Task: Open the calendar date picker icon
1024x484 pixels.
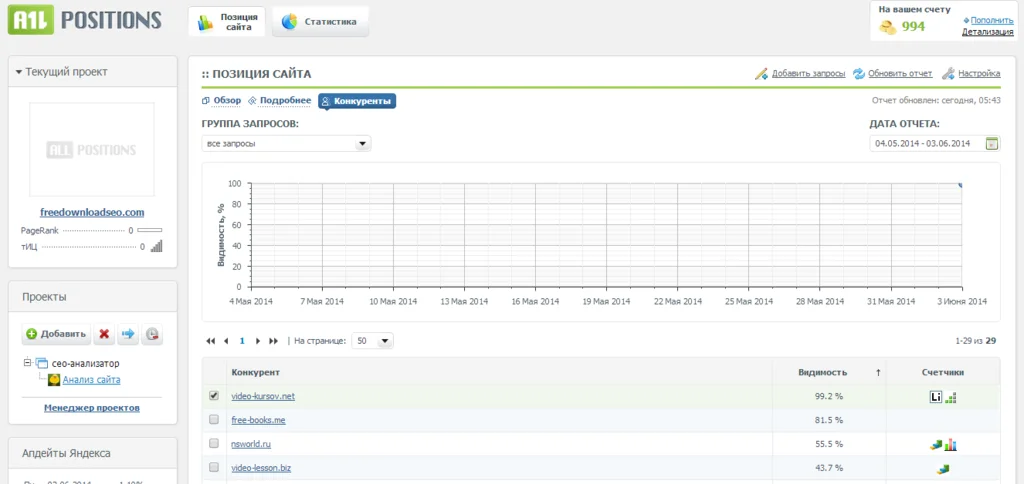Action: tap(992, 144)
